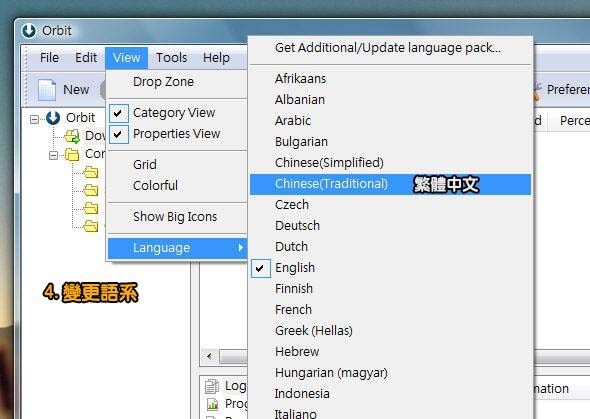Collapse the Completed folder tree node
Screen dimensions: 590x419
[53, 155]
